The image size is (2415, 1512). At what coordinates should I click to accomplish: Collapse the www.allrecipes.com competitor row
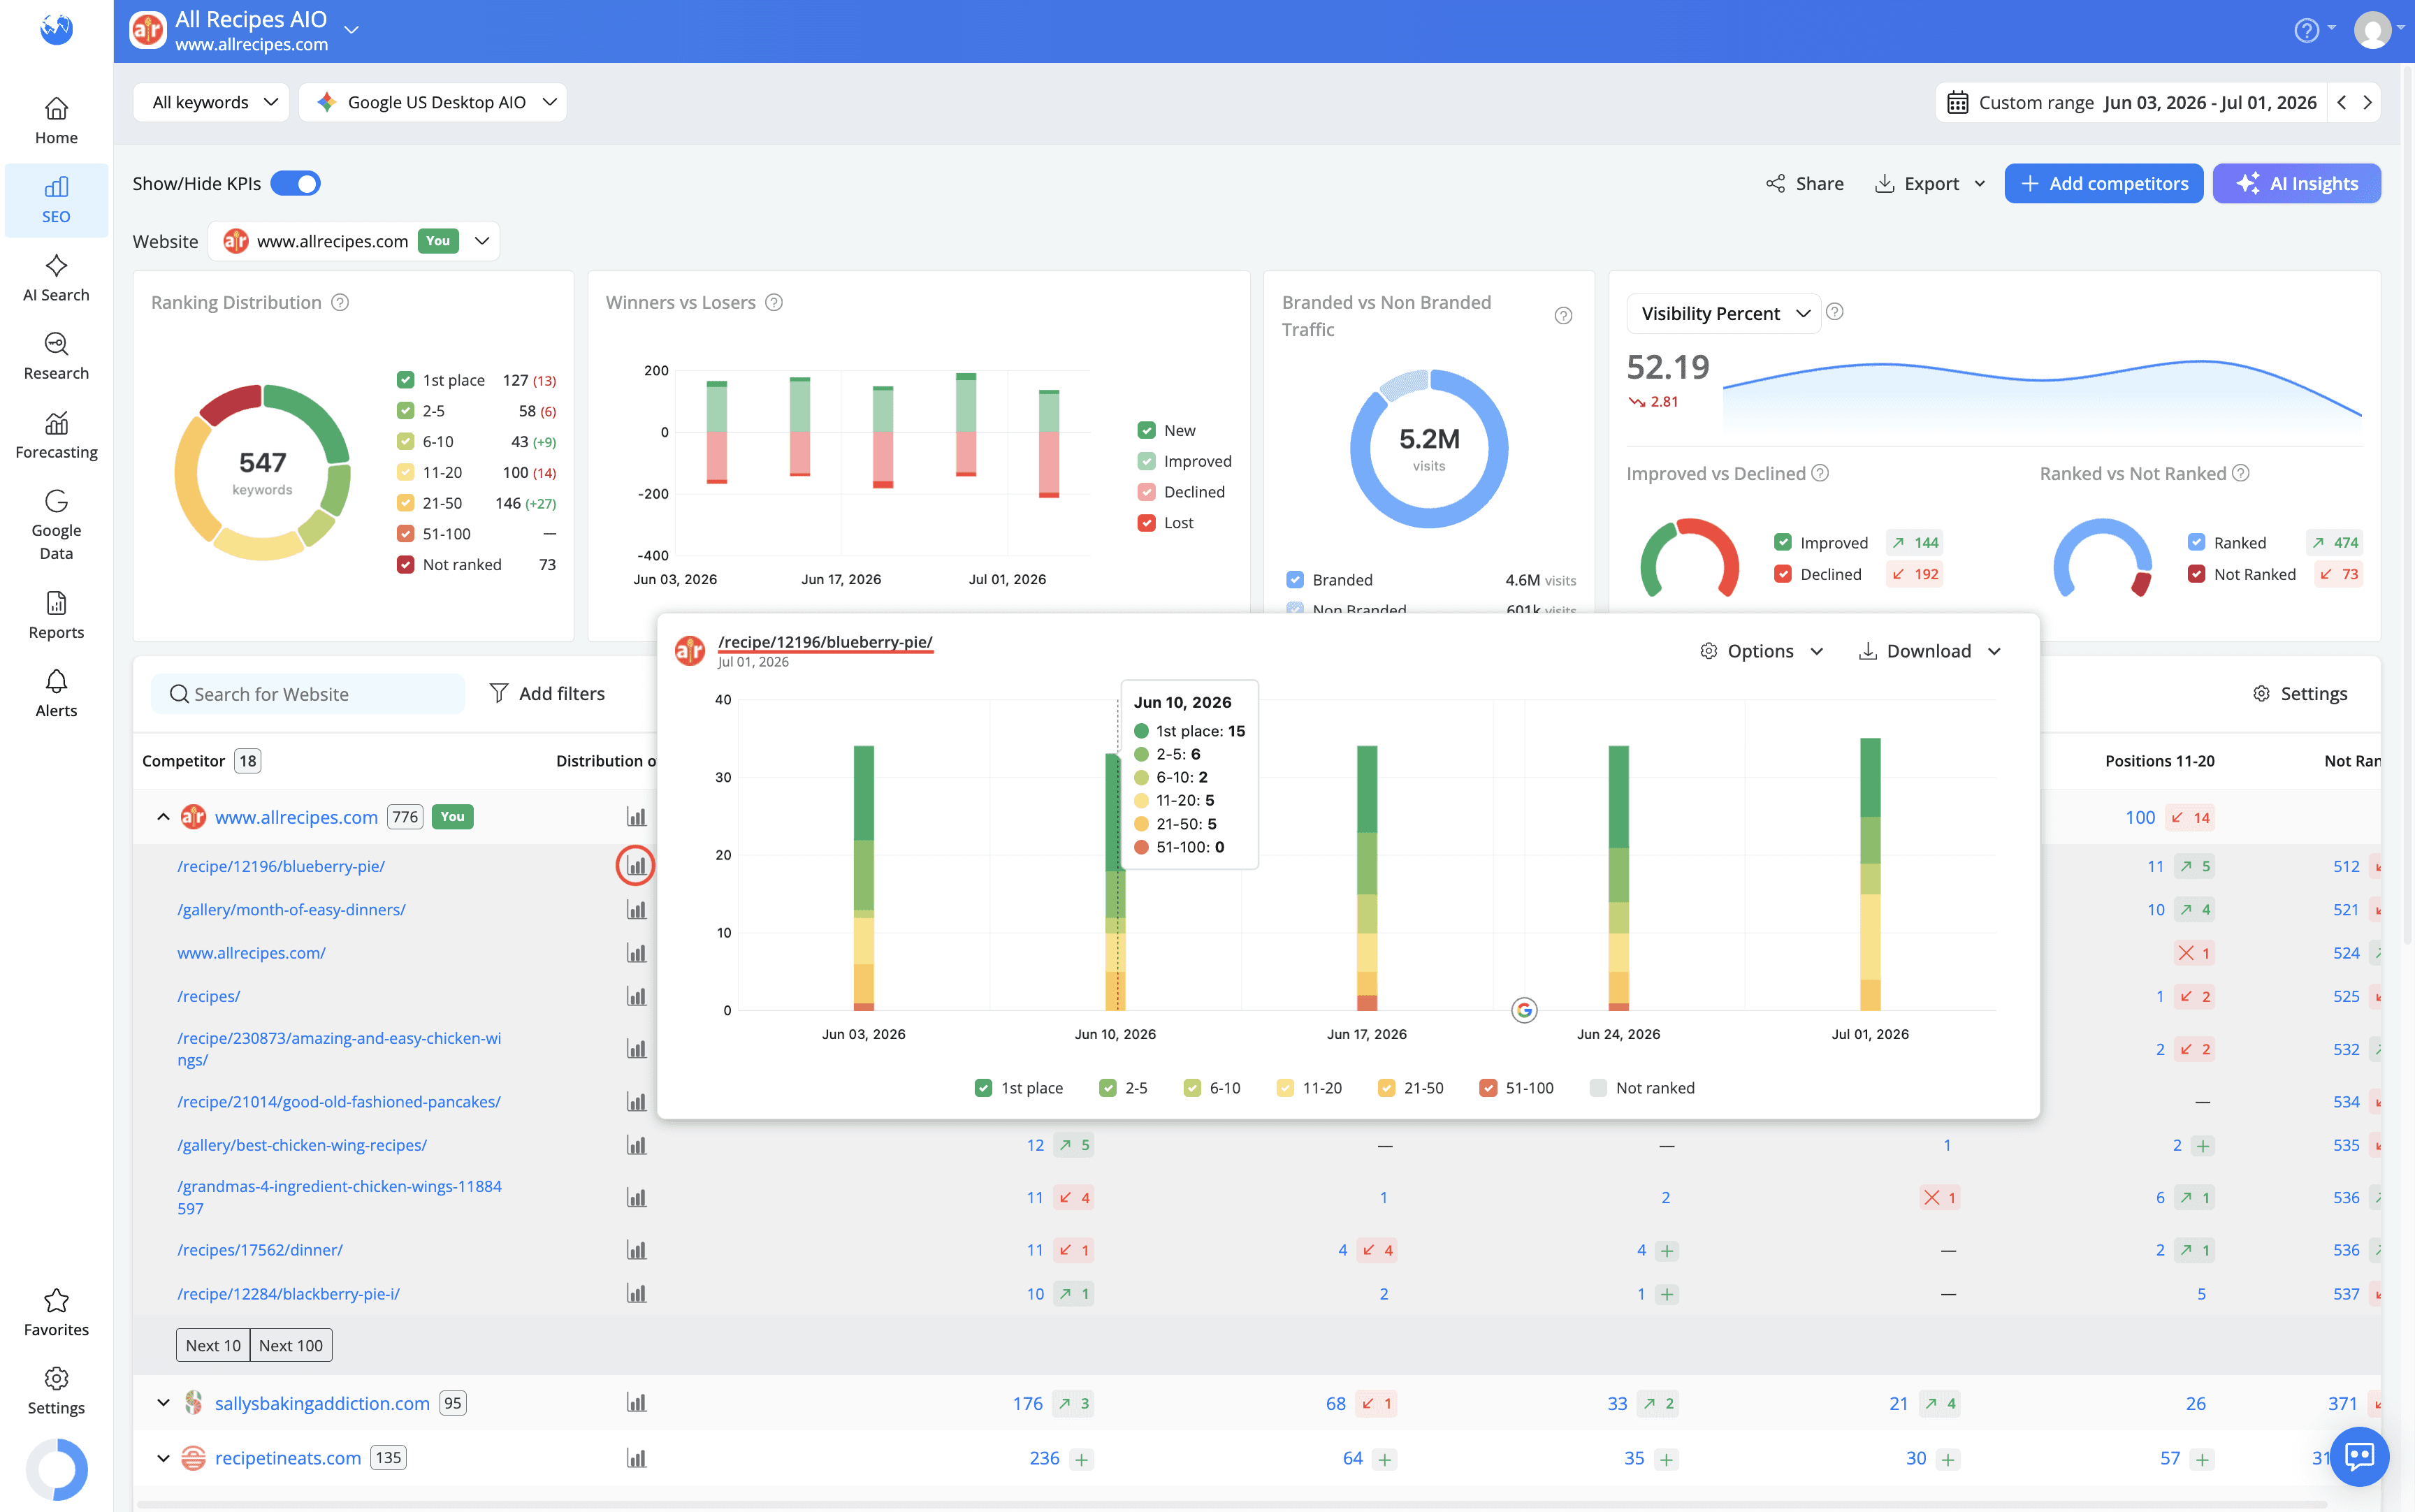[x=163, y=817]
